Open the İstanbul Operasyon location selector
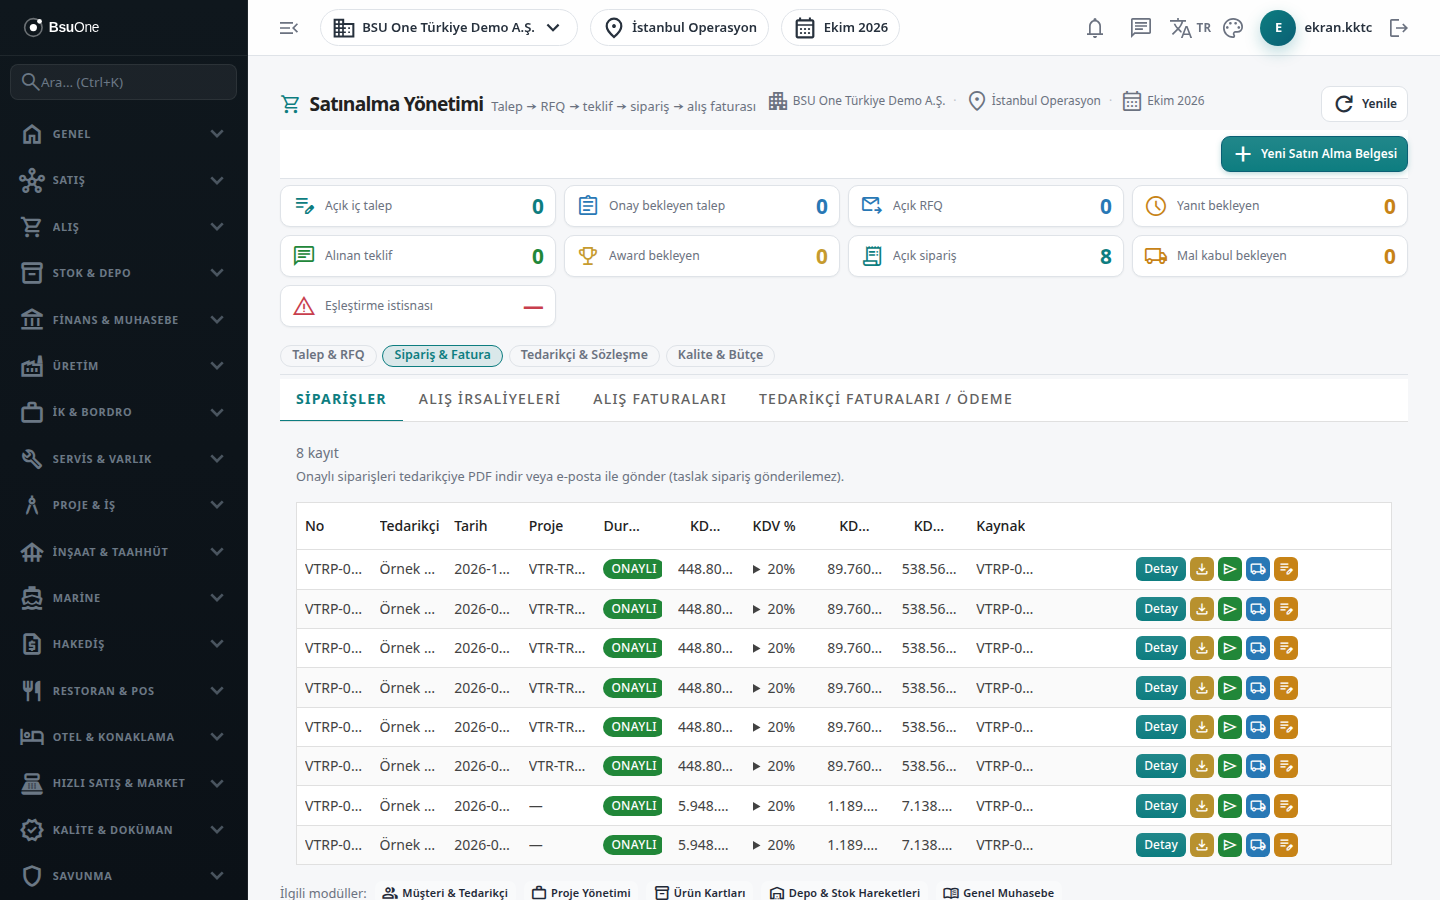 680,28
